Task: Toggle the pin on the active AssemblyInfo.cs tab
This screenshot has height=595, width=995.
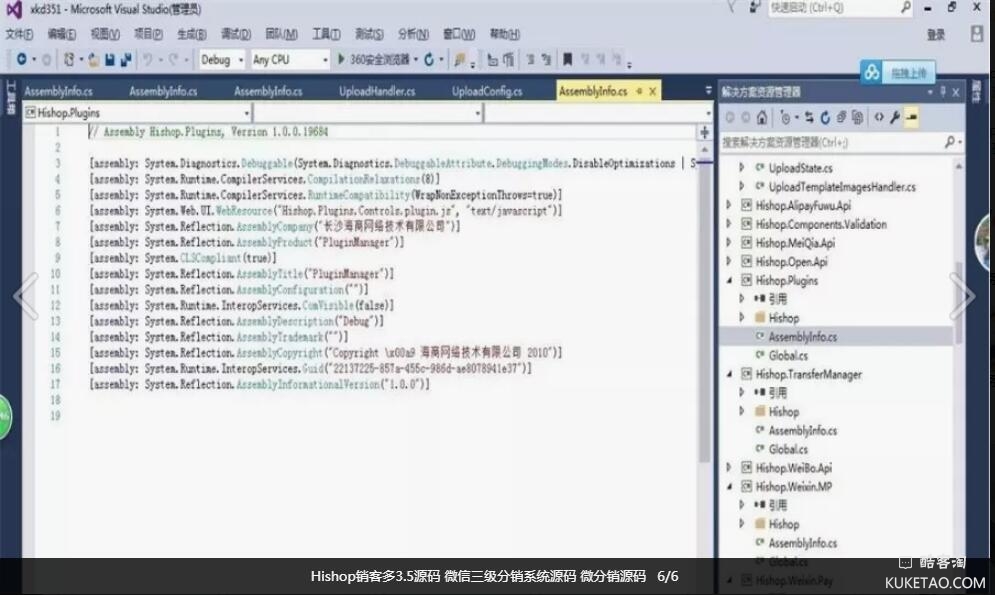Action: 639,91
